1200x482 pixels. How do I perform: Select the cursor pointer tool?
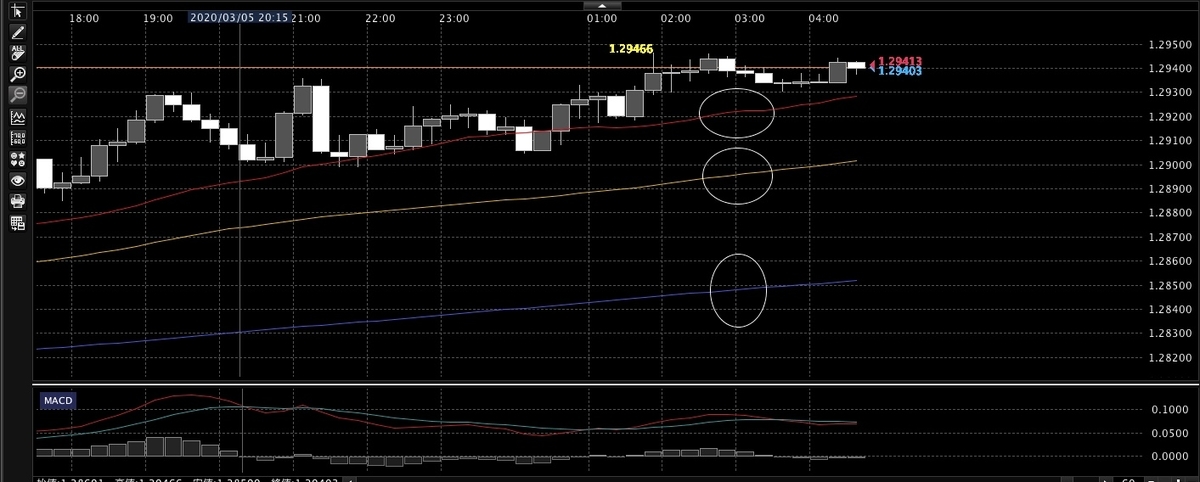18,11
